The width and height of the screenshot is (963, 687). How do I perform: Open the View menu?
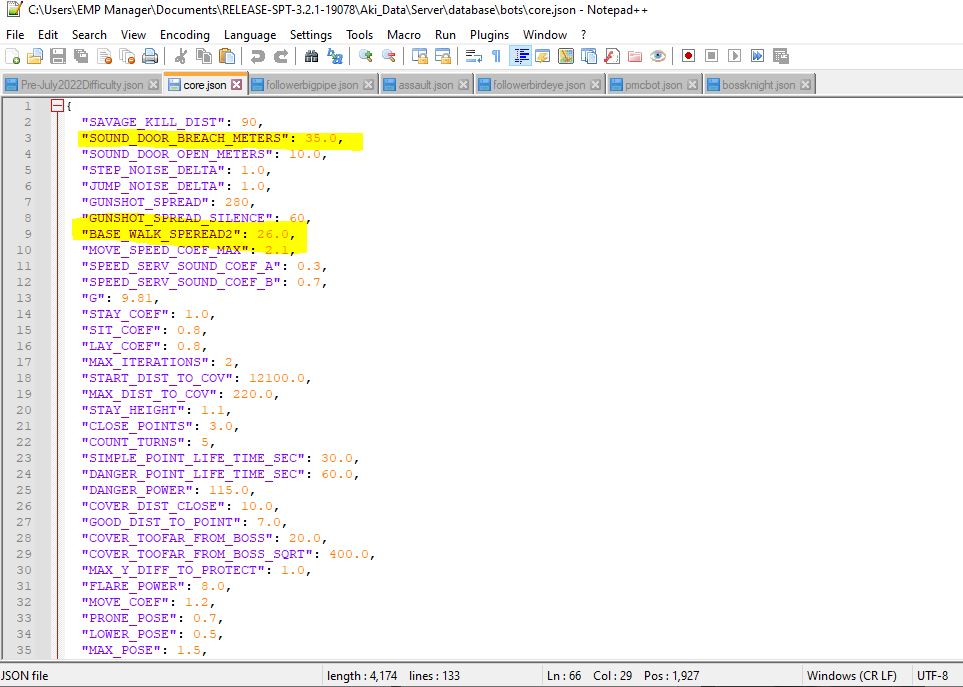click(133, 35)
